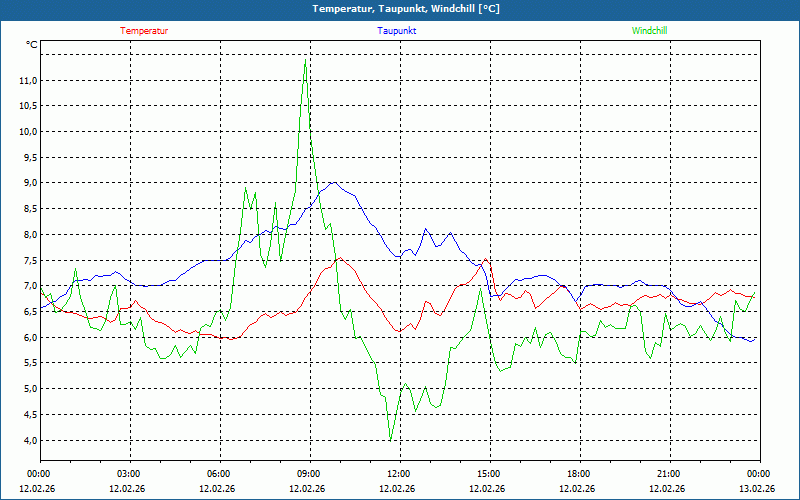The width and height of the screenshot is (800, 500).
Task: Click the 11,0 y-axis value
Action: coord(29,81)
